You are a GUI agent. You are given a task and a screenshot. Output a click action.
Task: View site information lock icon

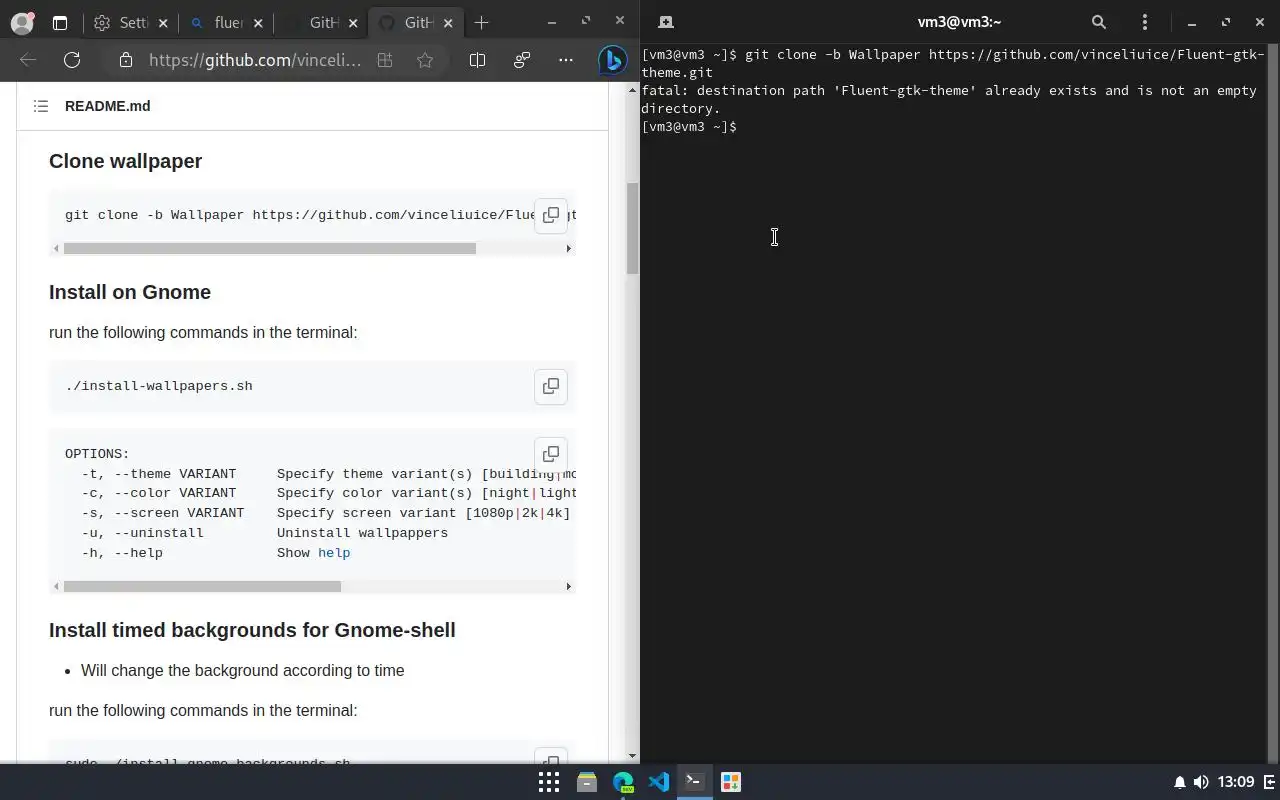(126, 60)
